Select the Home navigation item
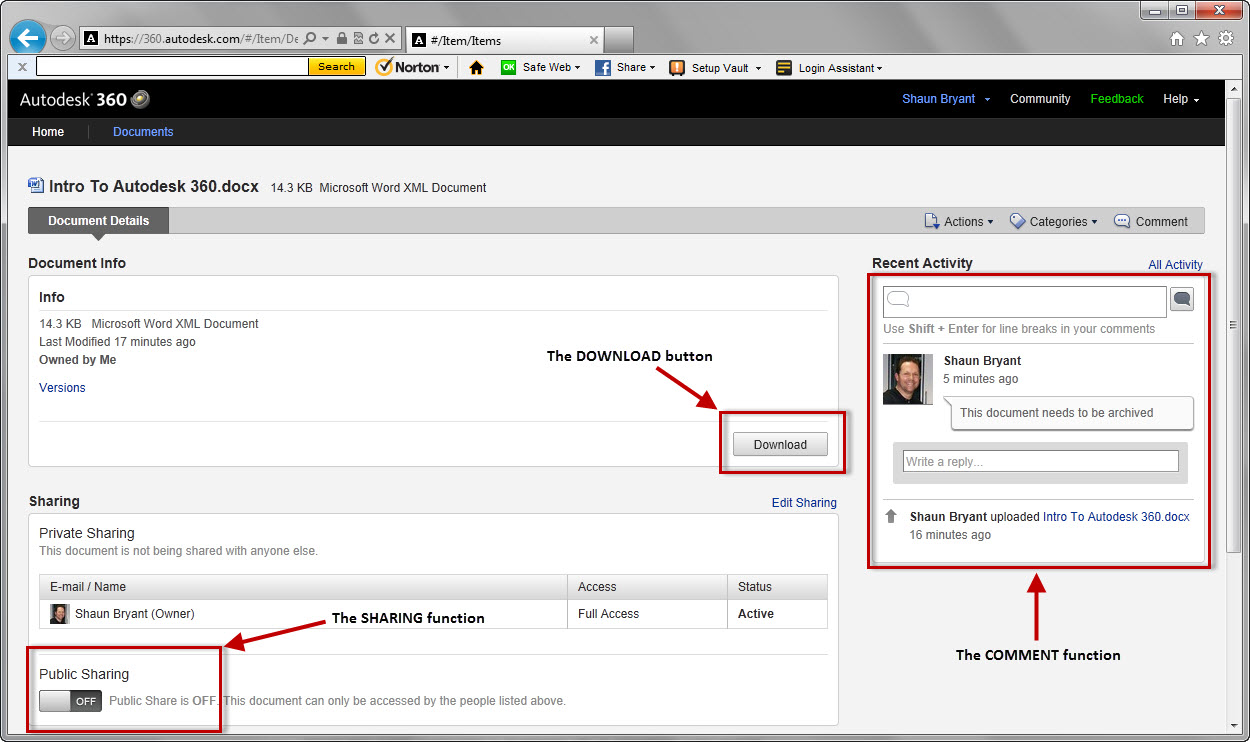1250x742 pixels. coord(48,132)
